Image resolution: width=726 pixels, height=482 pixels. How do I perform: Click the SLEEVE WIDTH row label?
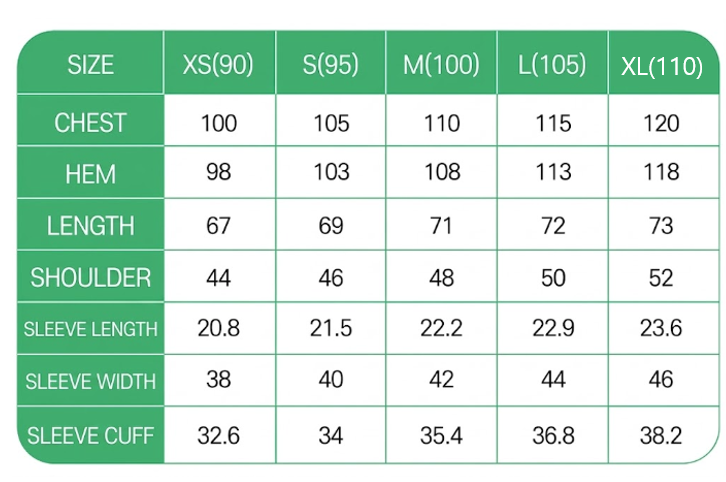[91, 381]
